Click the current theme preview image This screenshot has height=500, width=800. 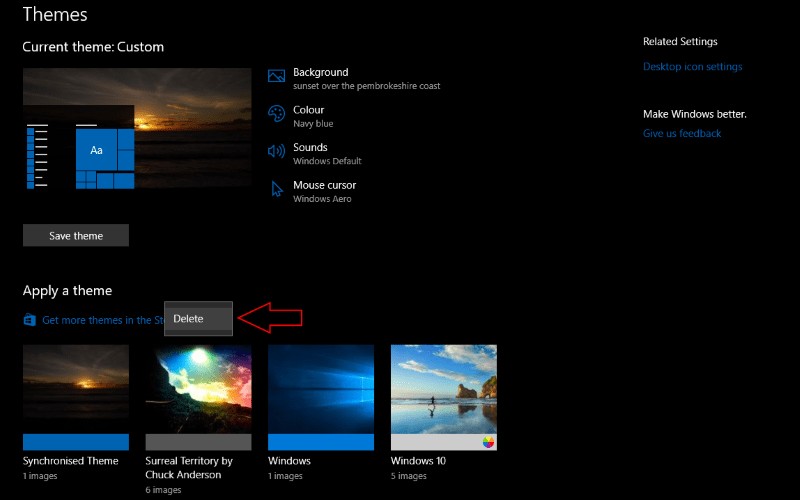[137, 129]
